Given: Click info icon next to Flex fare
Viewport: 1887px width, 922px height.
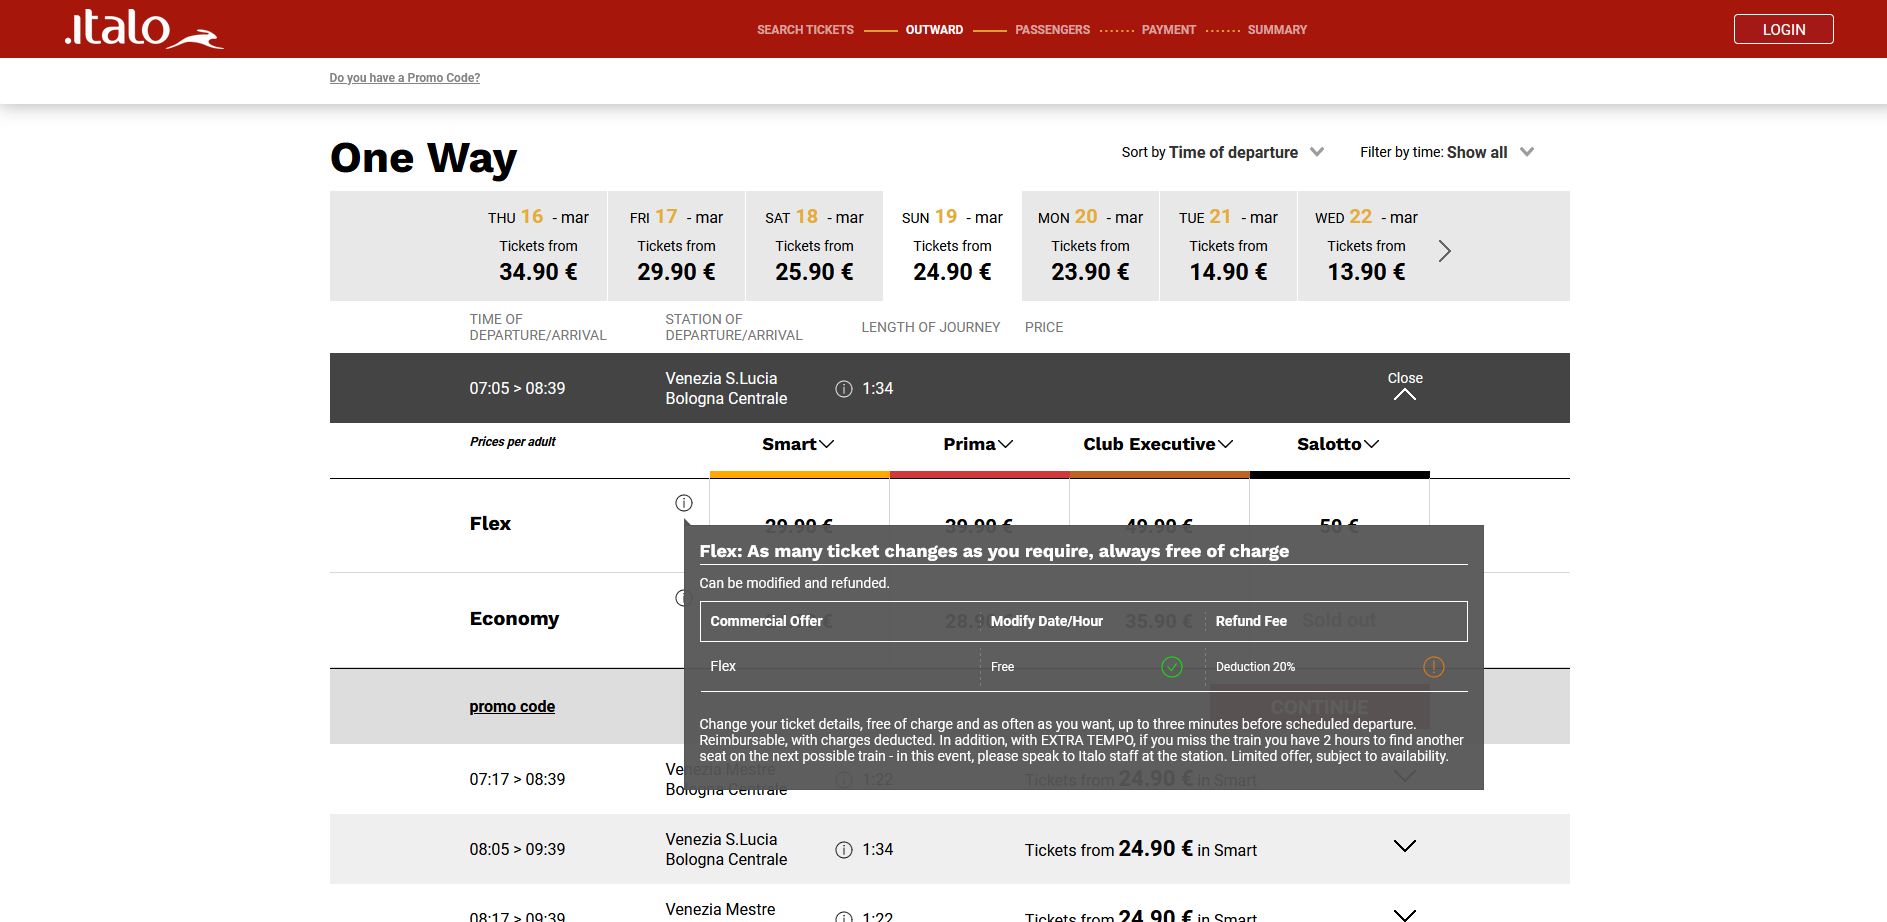Looking at the screenshot, I should [x=684, y=503].
